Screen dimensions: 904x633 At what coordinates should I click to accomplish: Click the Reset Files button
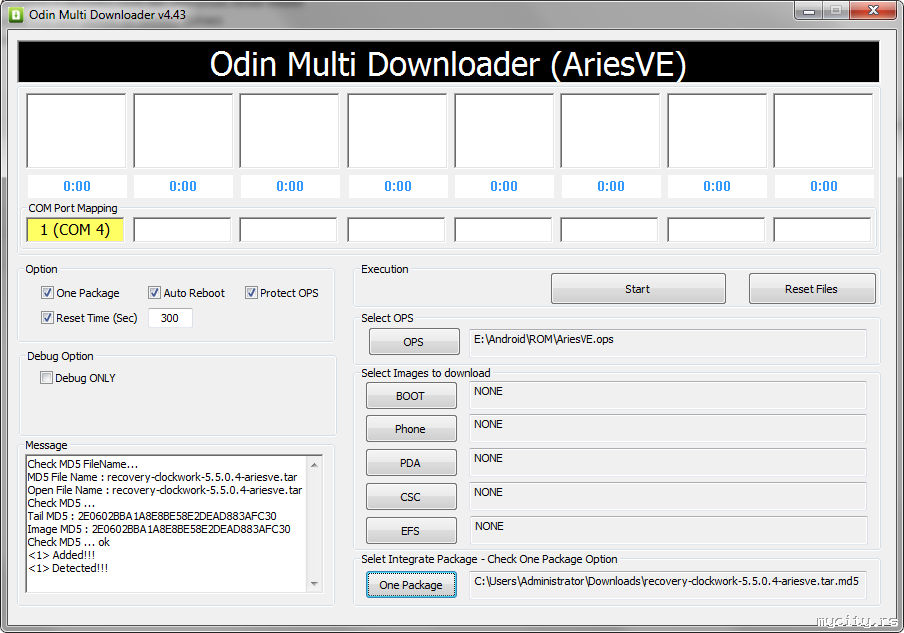tap(812, 289)
